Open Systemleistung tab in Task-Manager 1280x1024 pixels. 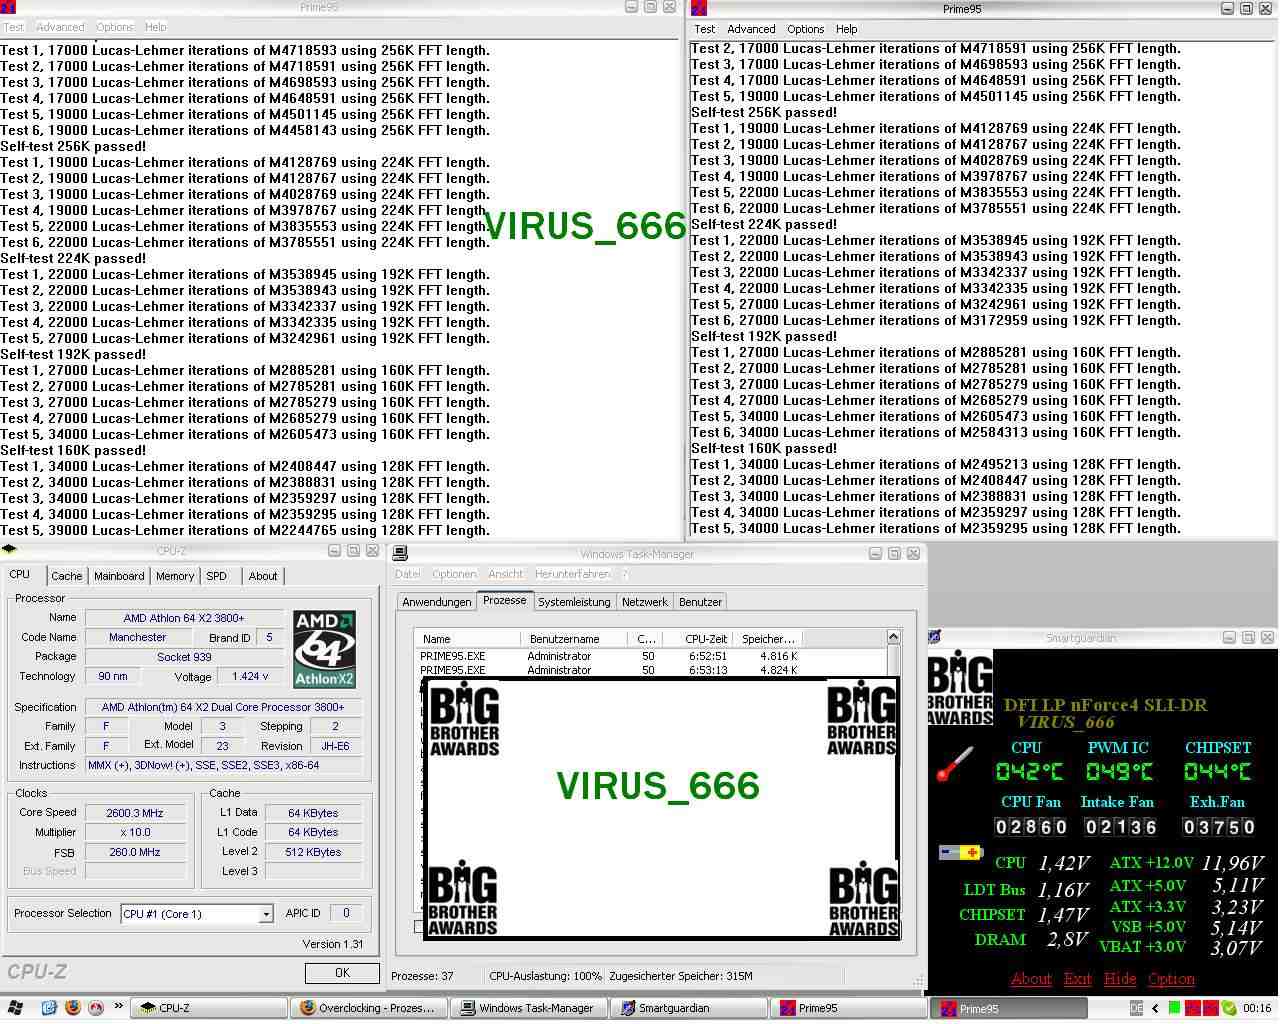[574, 602]
